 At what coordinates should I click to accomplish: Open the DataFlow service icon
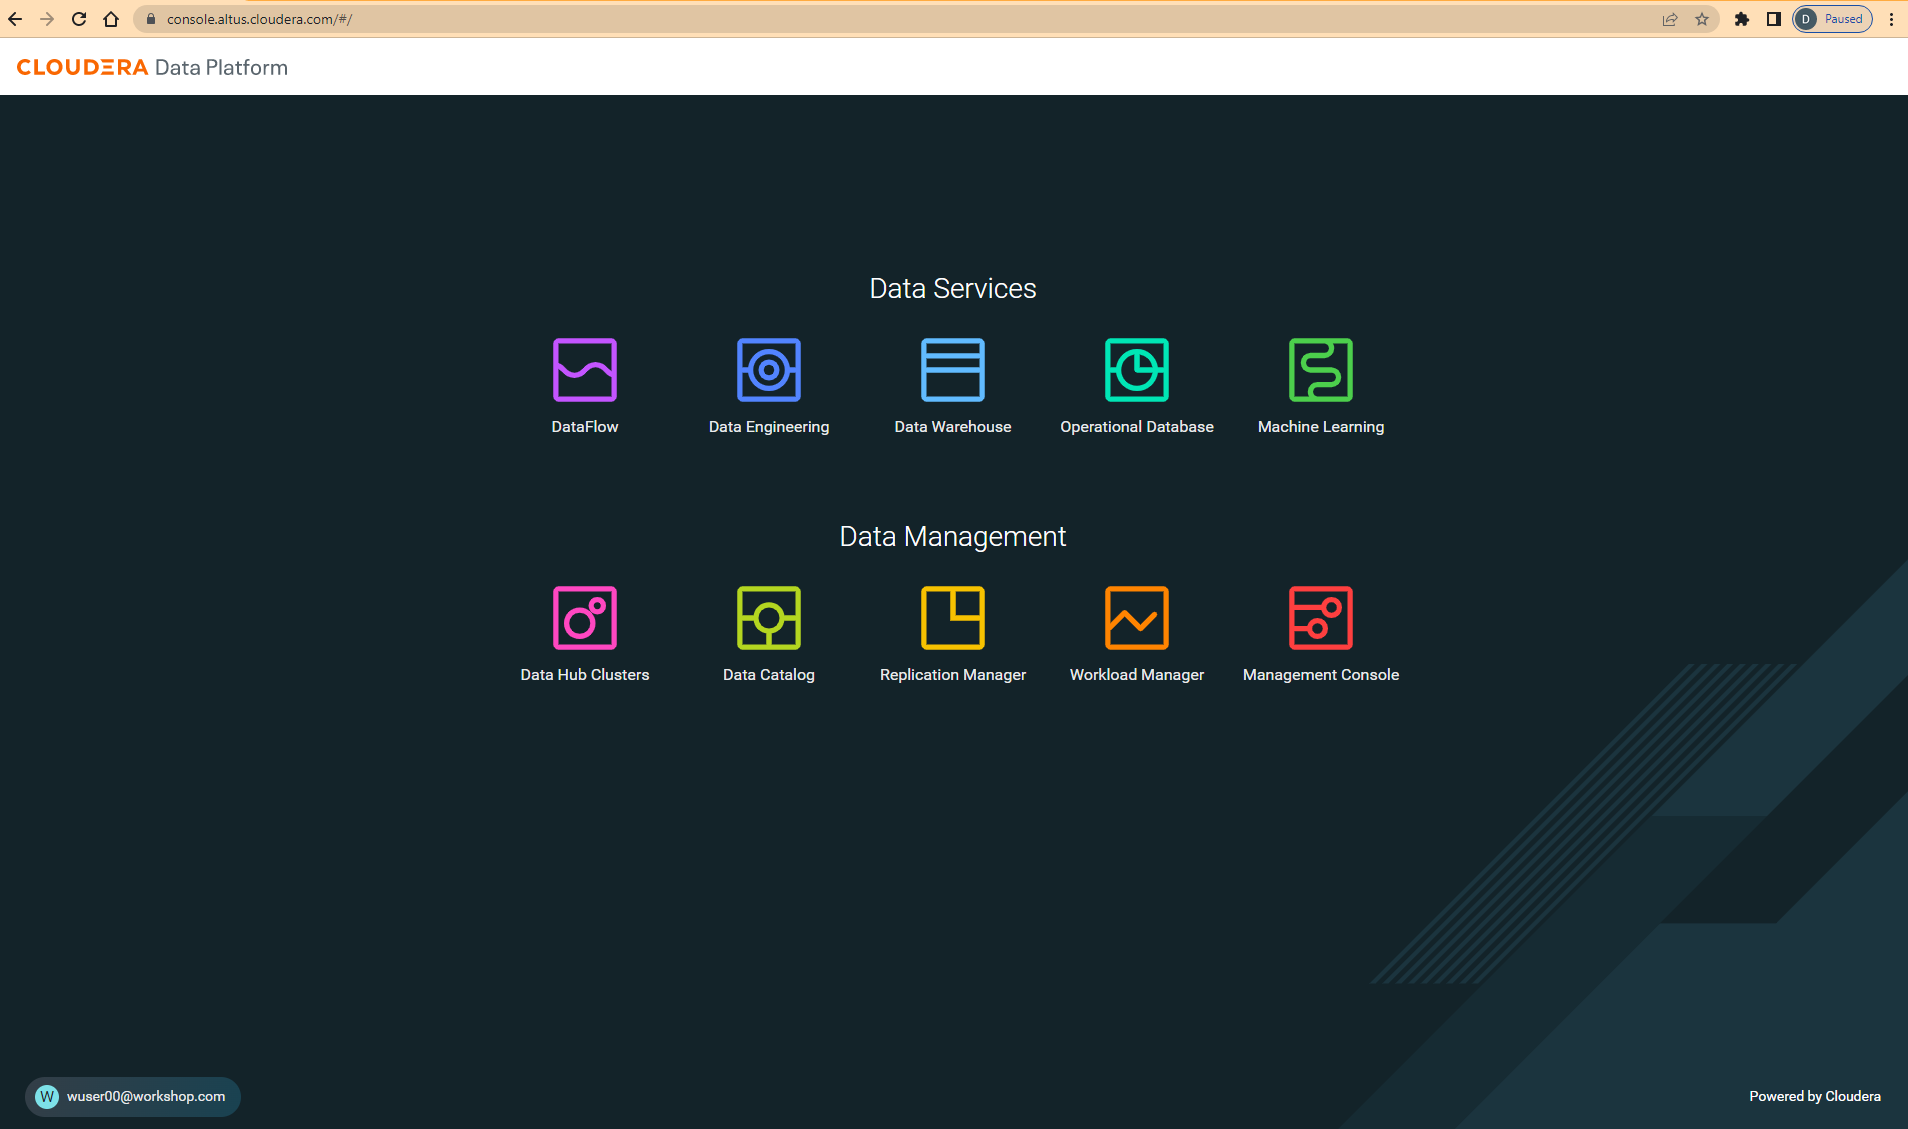585,370
